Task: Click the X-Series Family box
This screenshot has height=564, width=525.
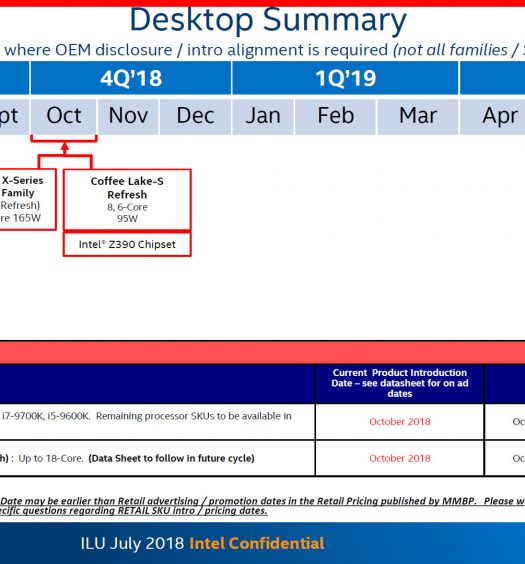Action: pyautogui.click(x=28, y=199)
